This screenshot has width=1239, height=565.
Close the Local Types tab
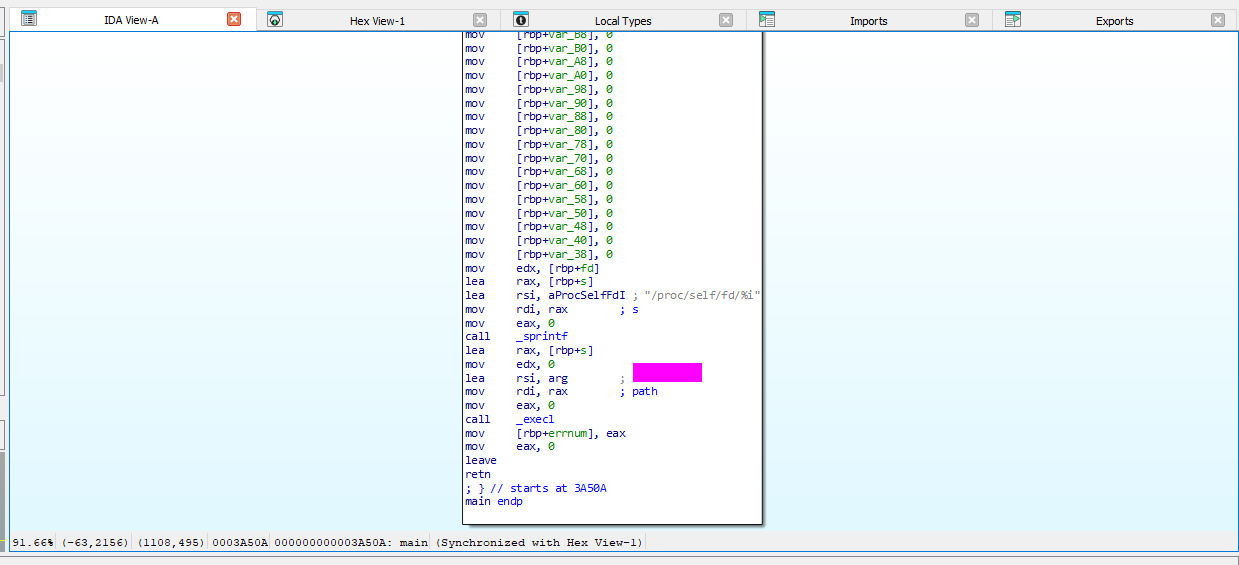(x=726, y=20)
